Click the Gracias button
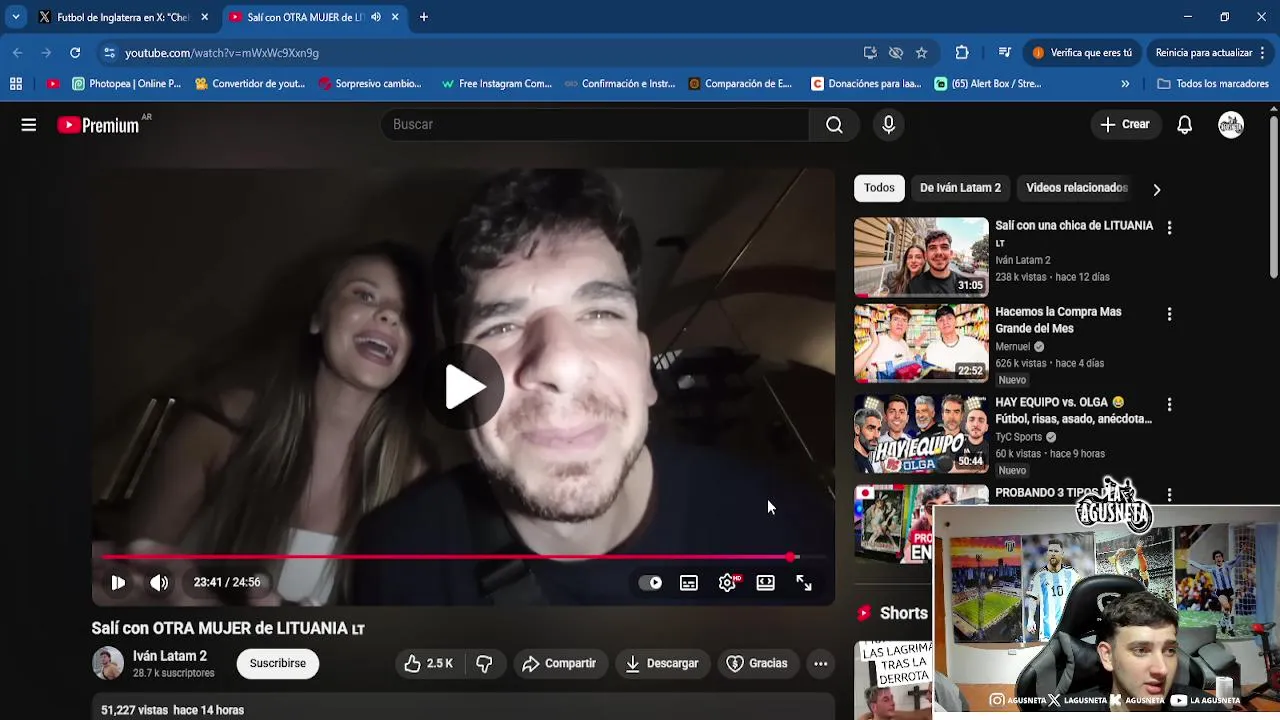The width and height of the screenshot is (1280, 720). 757,663
